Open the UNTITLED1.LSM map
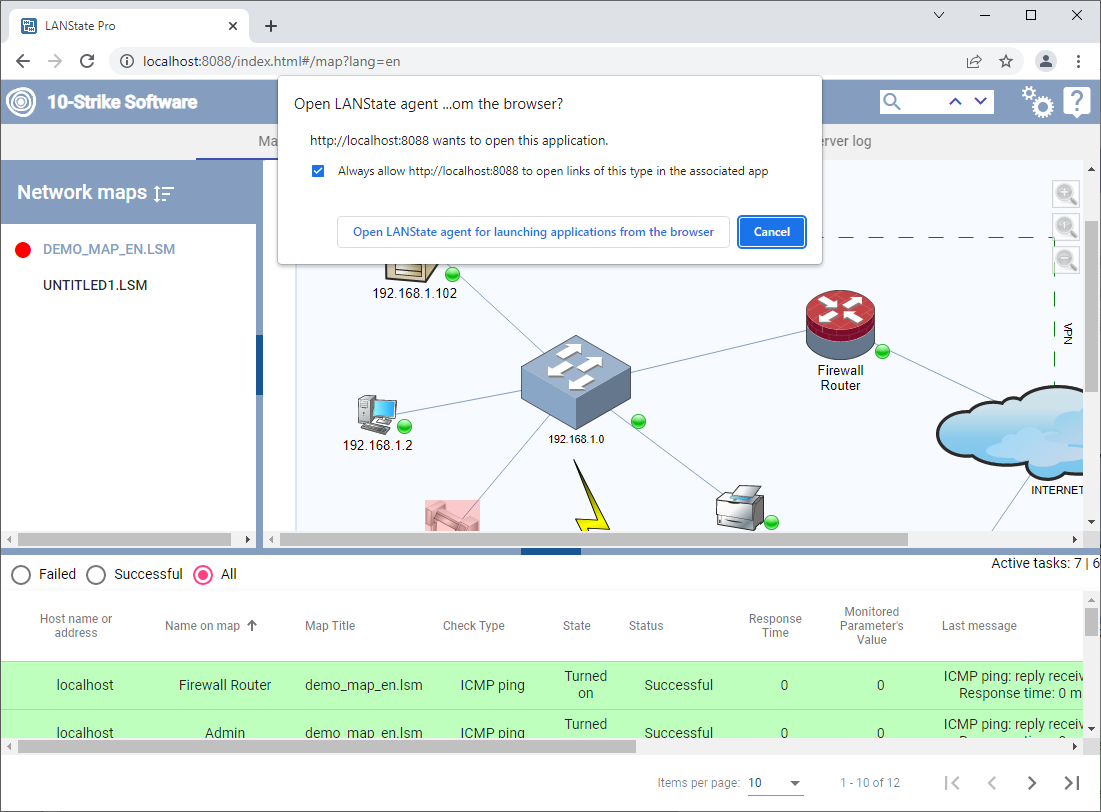 95,285
